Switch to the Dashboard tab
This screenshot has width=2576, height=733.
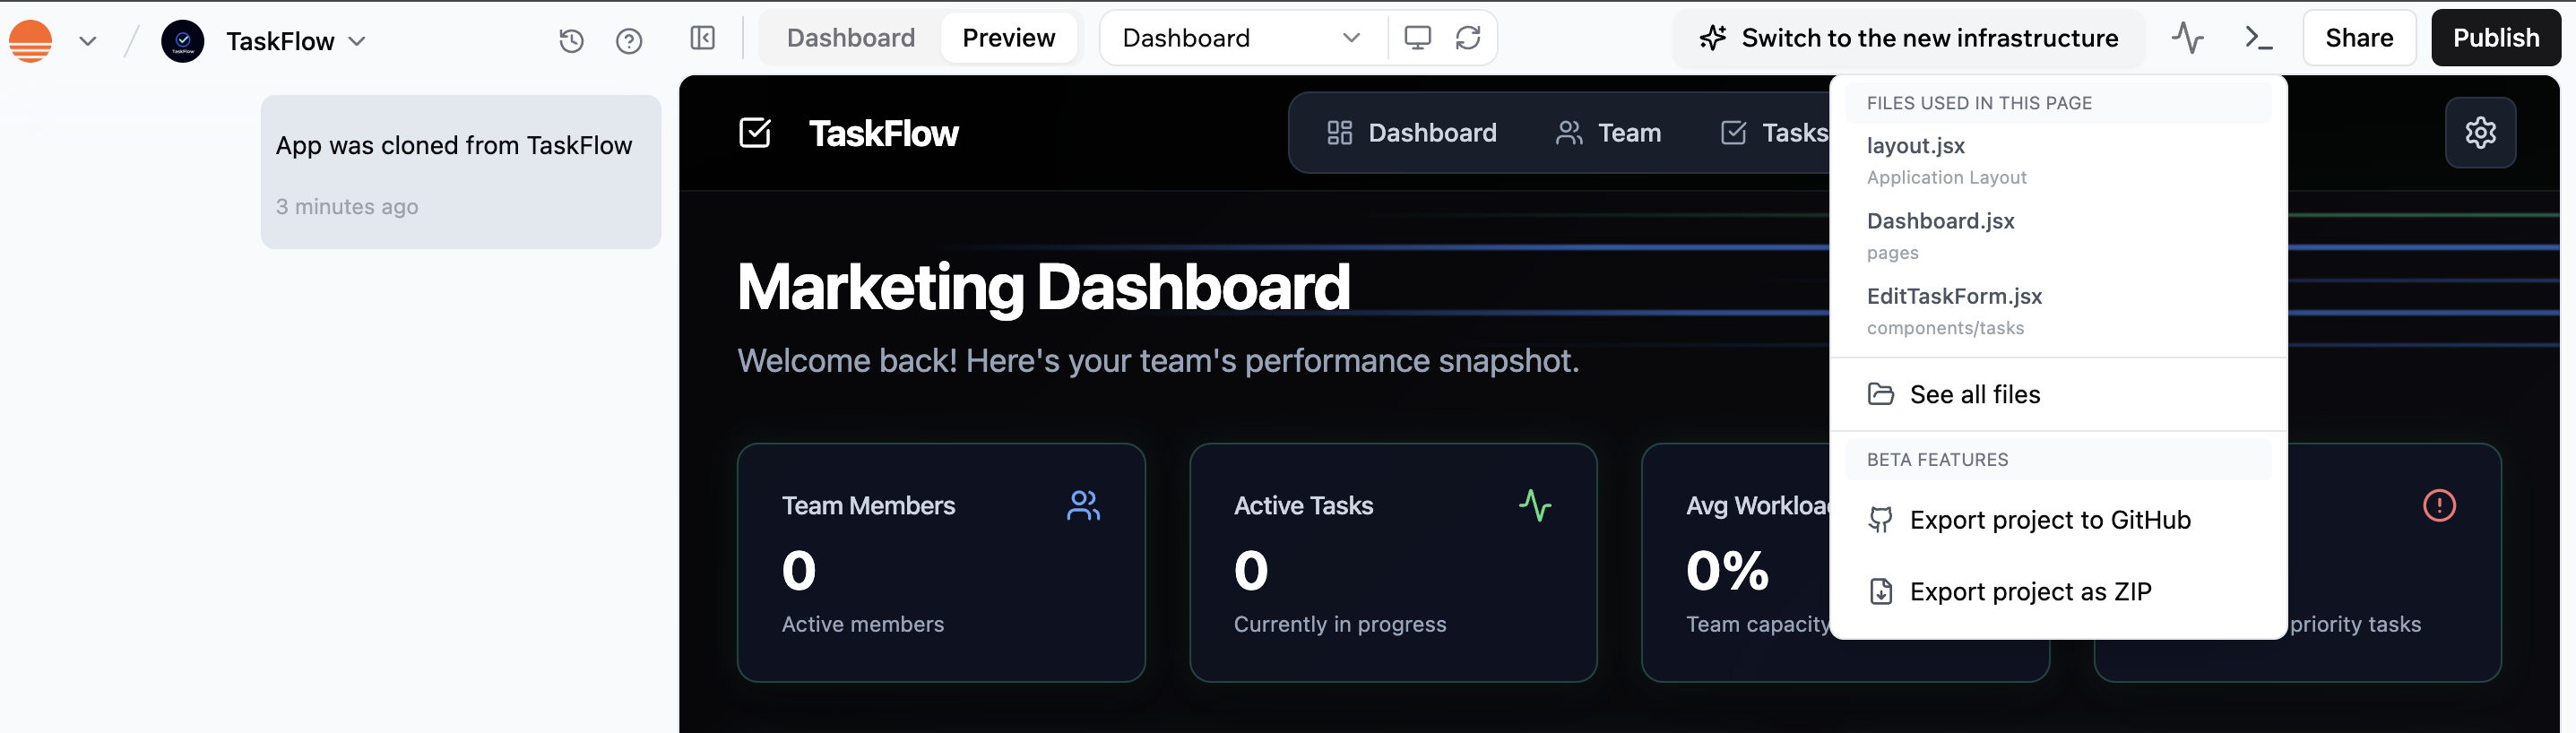tap(850, 38)
